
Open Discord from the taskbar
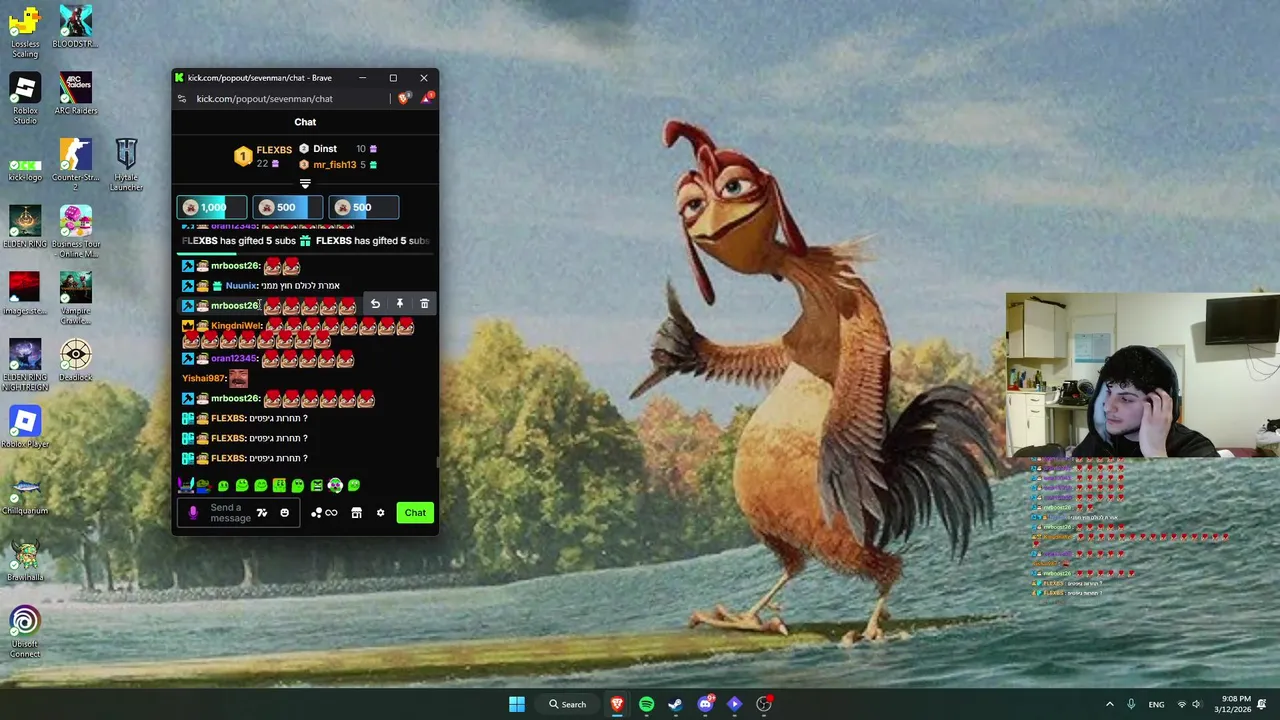click(x=705, y=704)
